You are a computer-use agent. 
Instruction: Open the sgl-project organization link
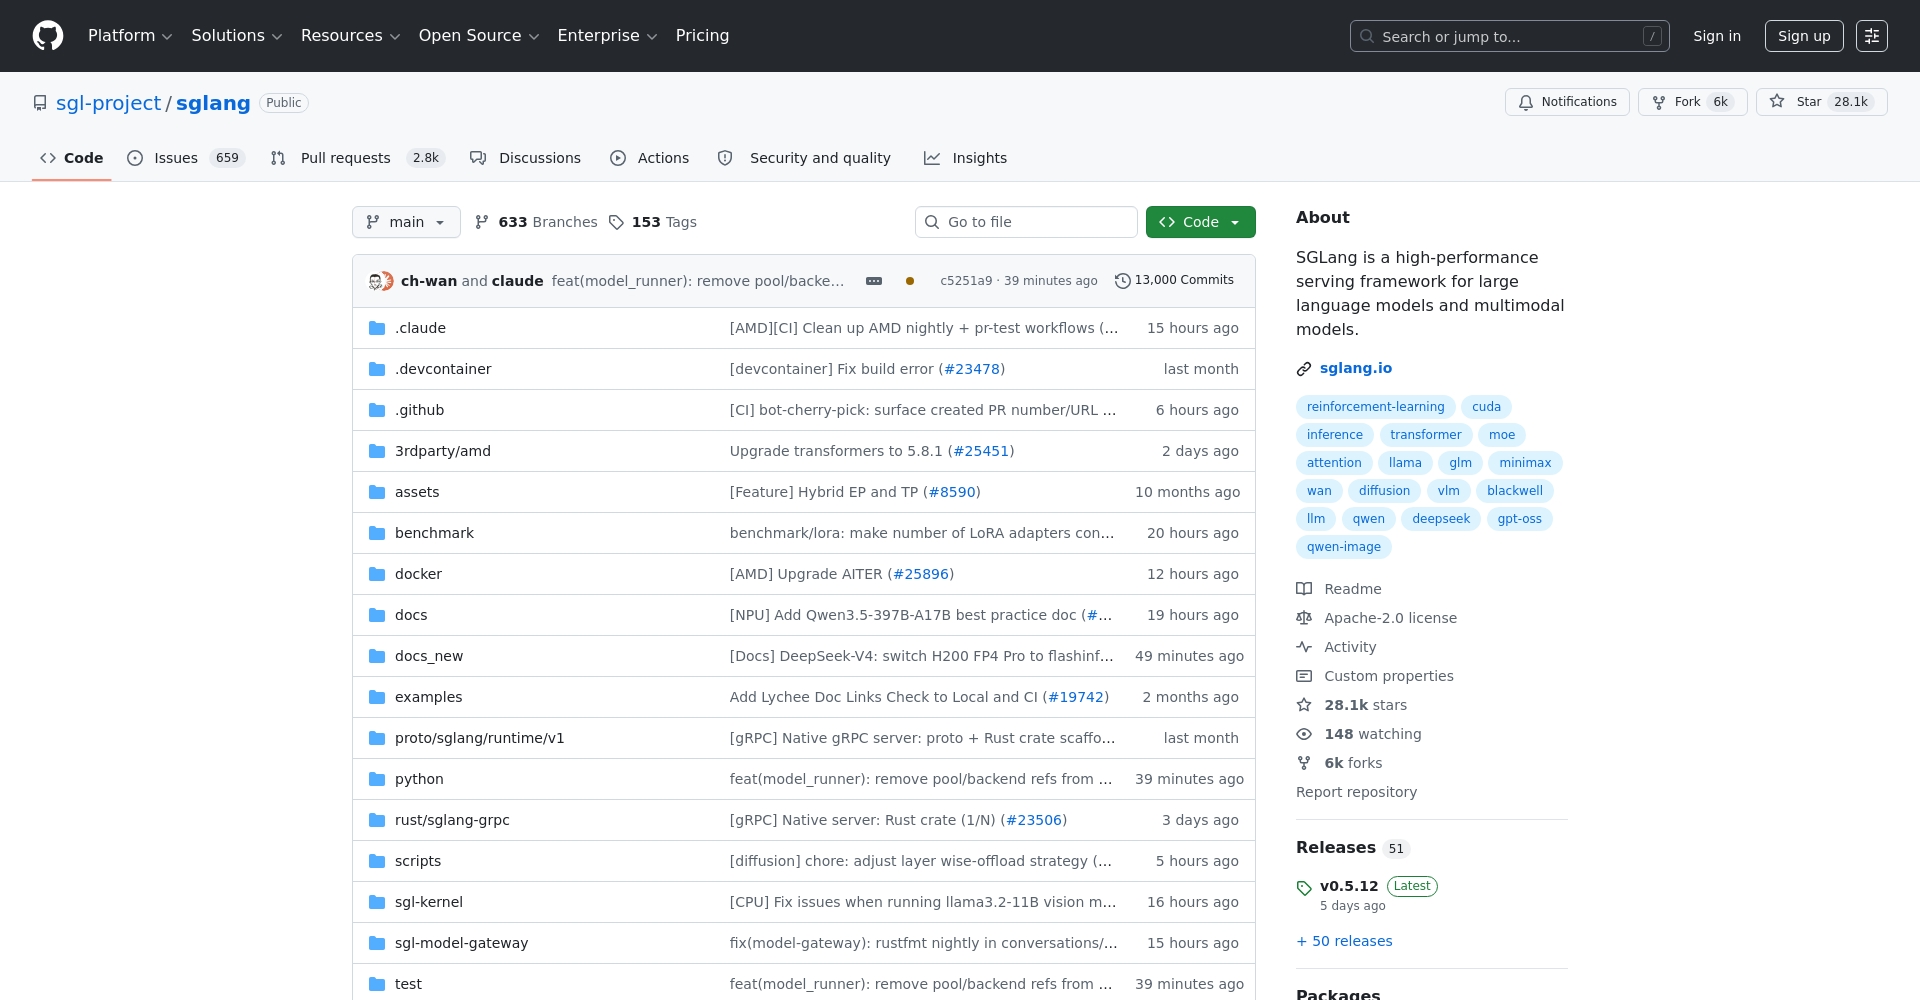[x=108, y=103]
